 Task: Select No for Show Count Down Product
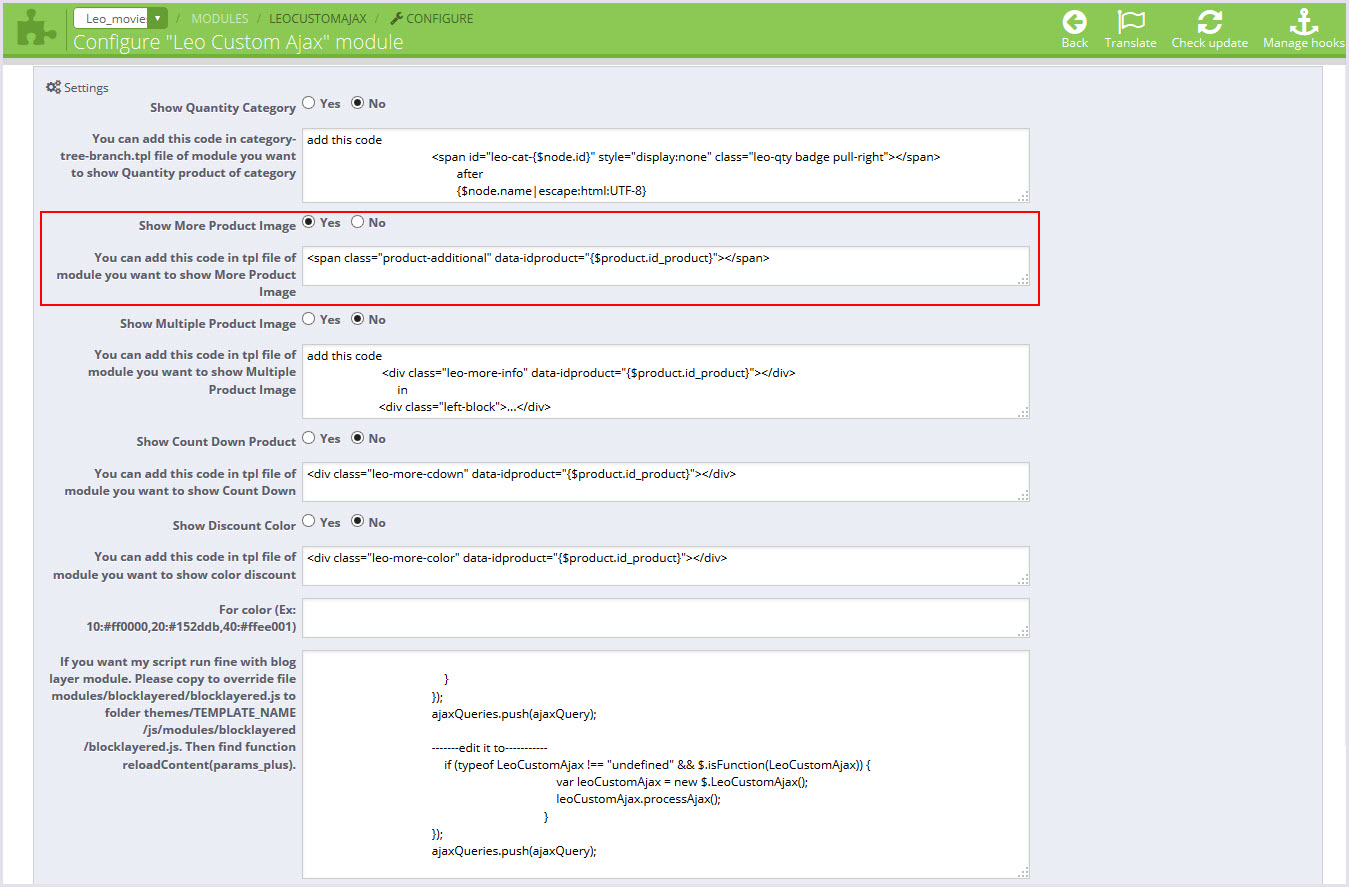click(x=357, y=438)
